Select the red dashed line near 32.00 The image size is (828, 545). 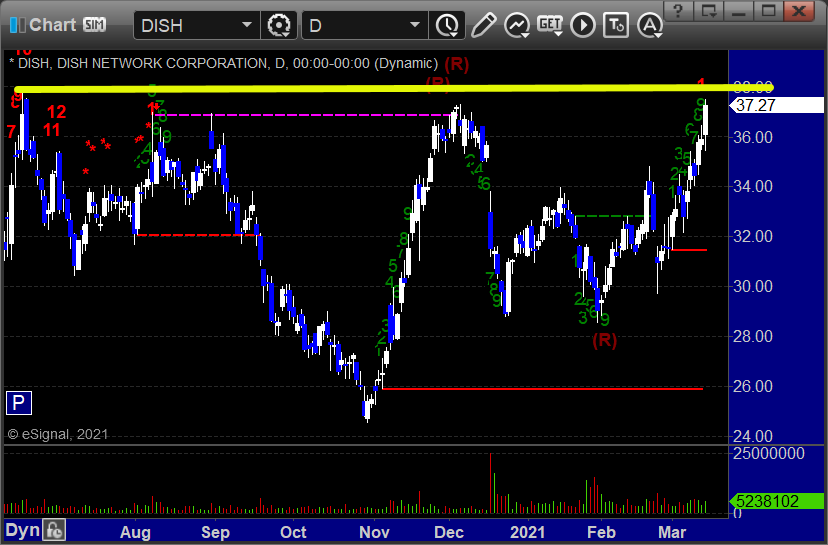click(196, 235)
